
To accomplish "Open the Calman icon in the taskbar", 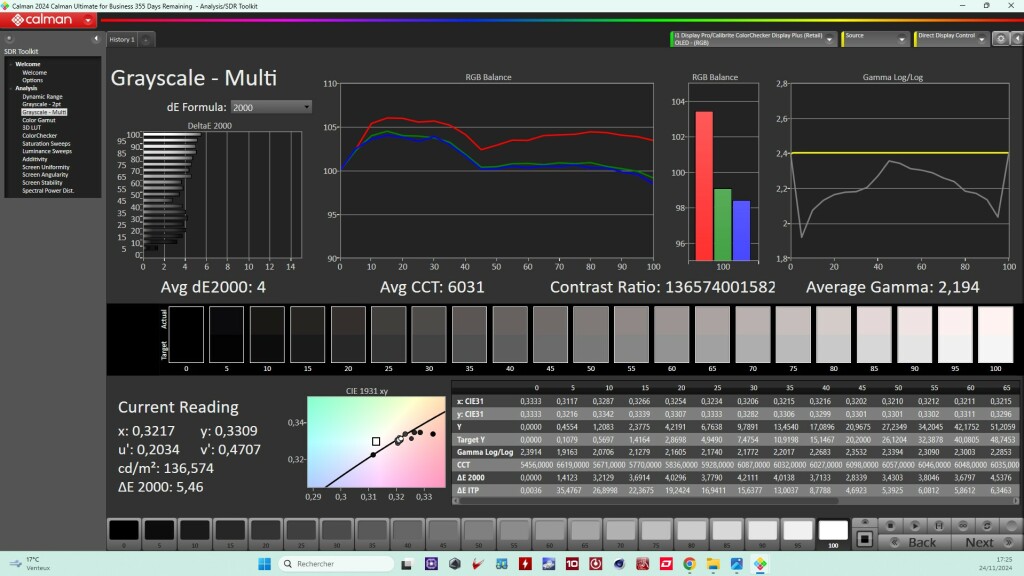I will (x=760, y=564).
